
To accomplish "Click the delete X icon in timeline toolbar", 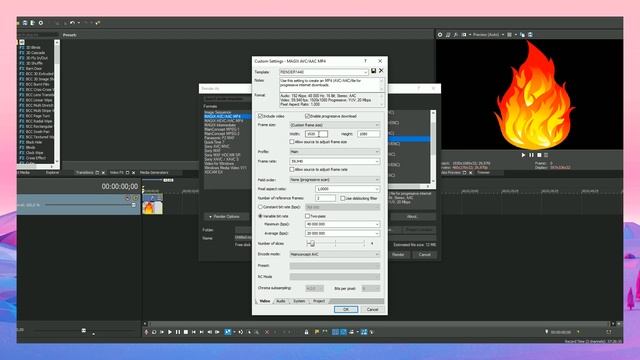I will 267,332.
